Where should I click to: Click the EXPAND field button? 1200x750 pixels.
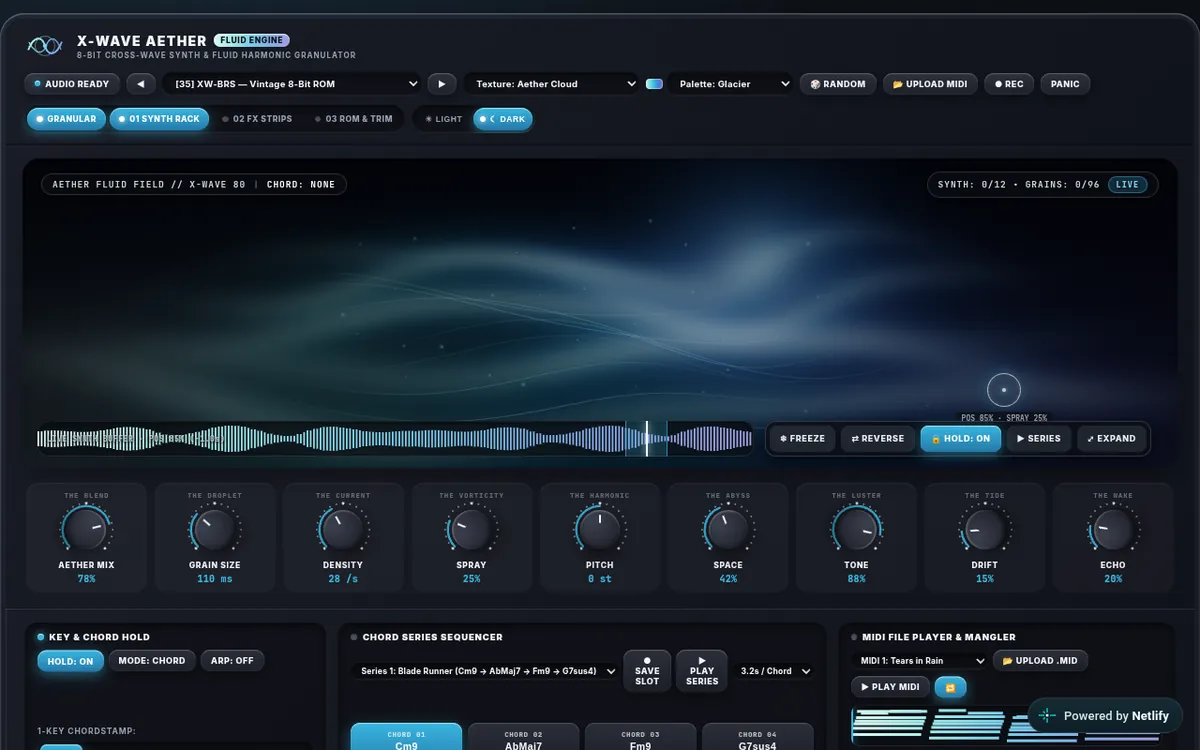(x=1112, y=438)
